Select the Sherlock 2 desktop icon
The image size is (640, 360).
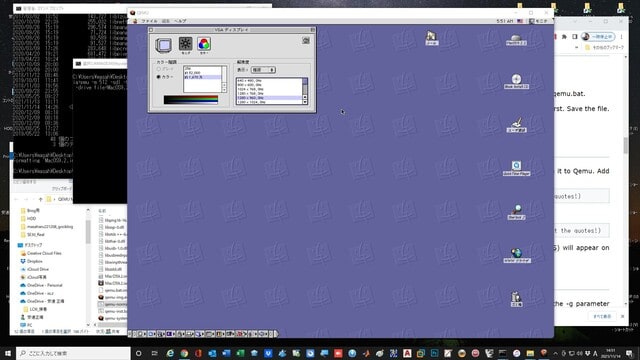(516, 212)
